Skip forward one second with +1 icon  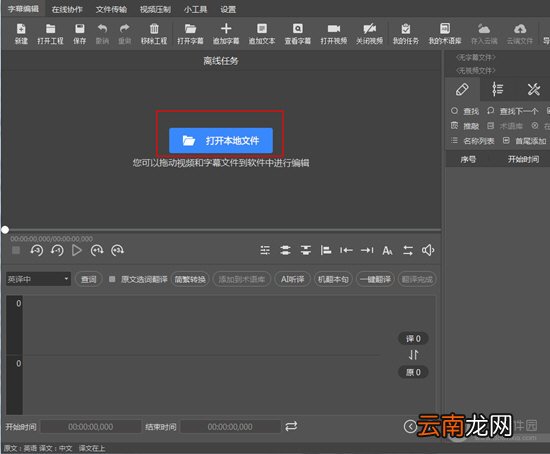pyautogui.click(x=97, y=250)
